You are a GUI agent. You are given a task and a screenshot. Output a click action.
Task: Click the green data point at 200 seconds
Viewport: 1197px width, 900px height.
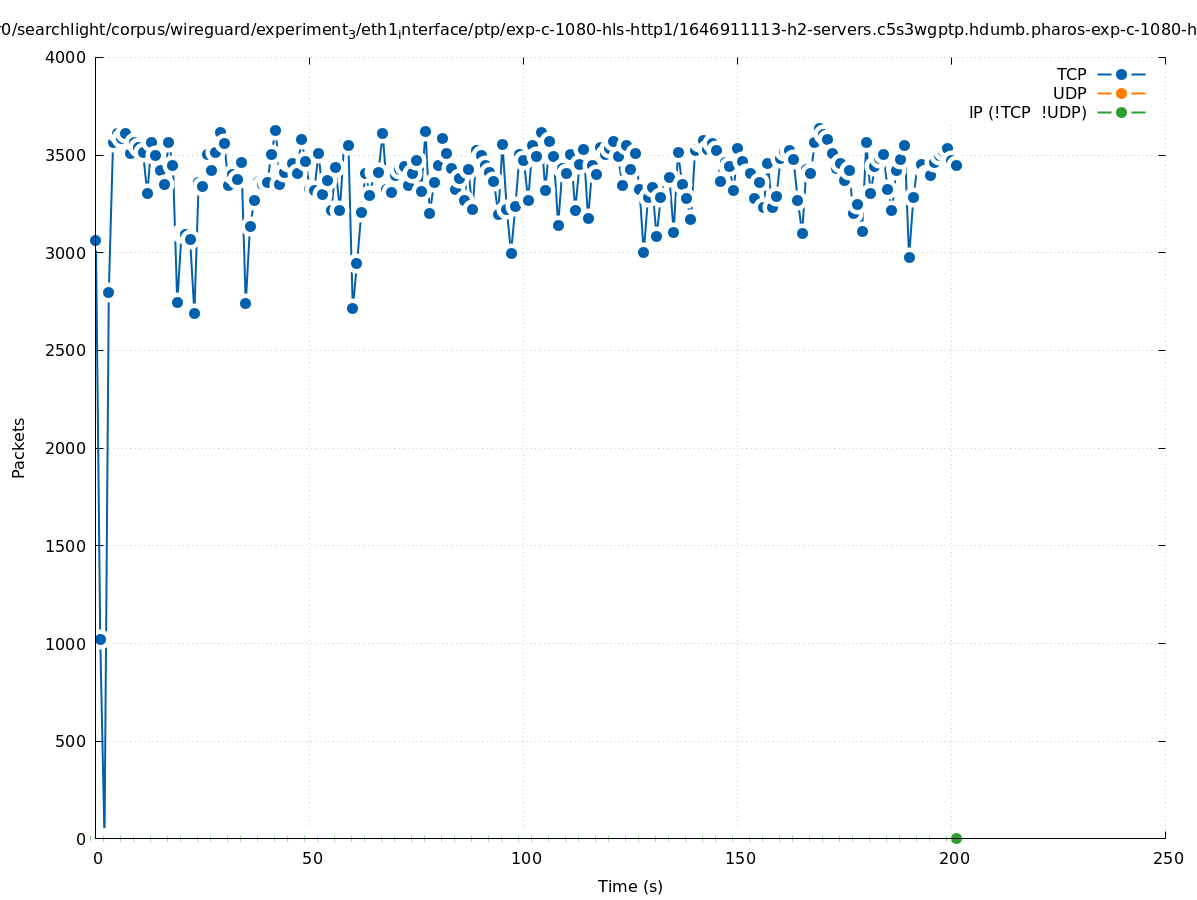[956, 838]
